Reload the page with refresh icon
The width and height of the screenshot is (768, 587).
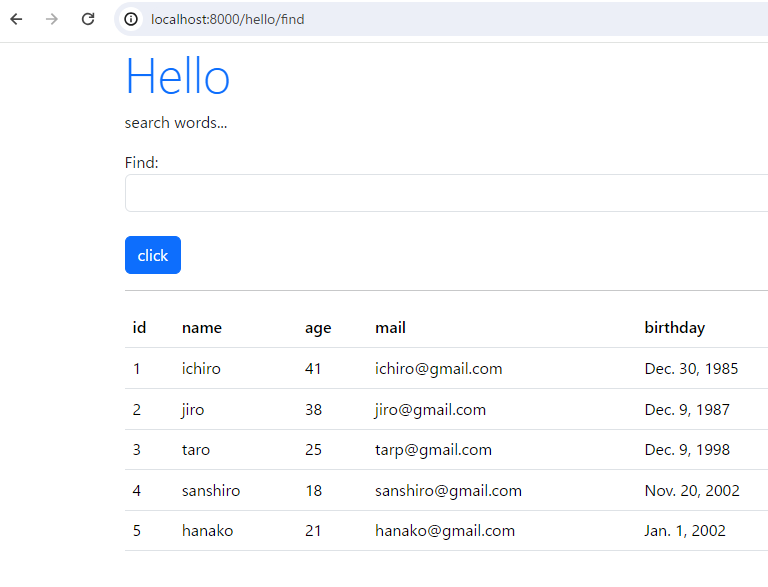click(88, 19)
